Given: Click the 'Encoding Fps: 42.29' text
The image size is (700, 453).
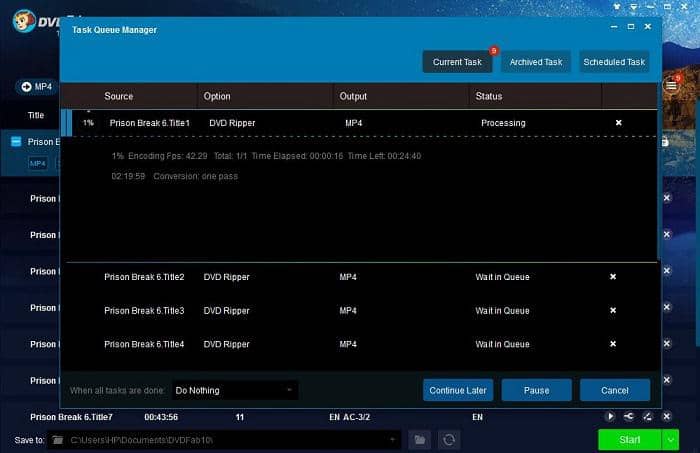Looking at the screenshot, I should point(168,156).
